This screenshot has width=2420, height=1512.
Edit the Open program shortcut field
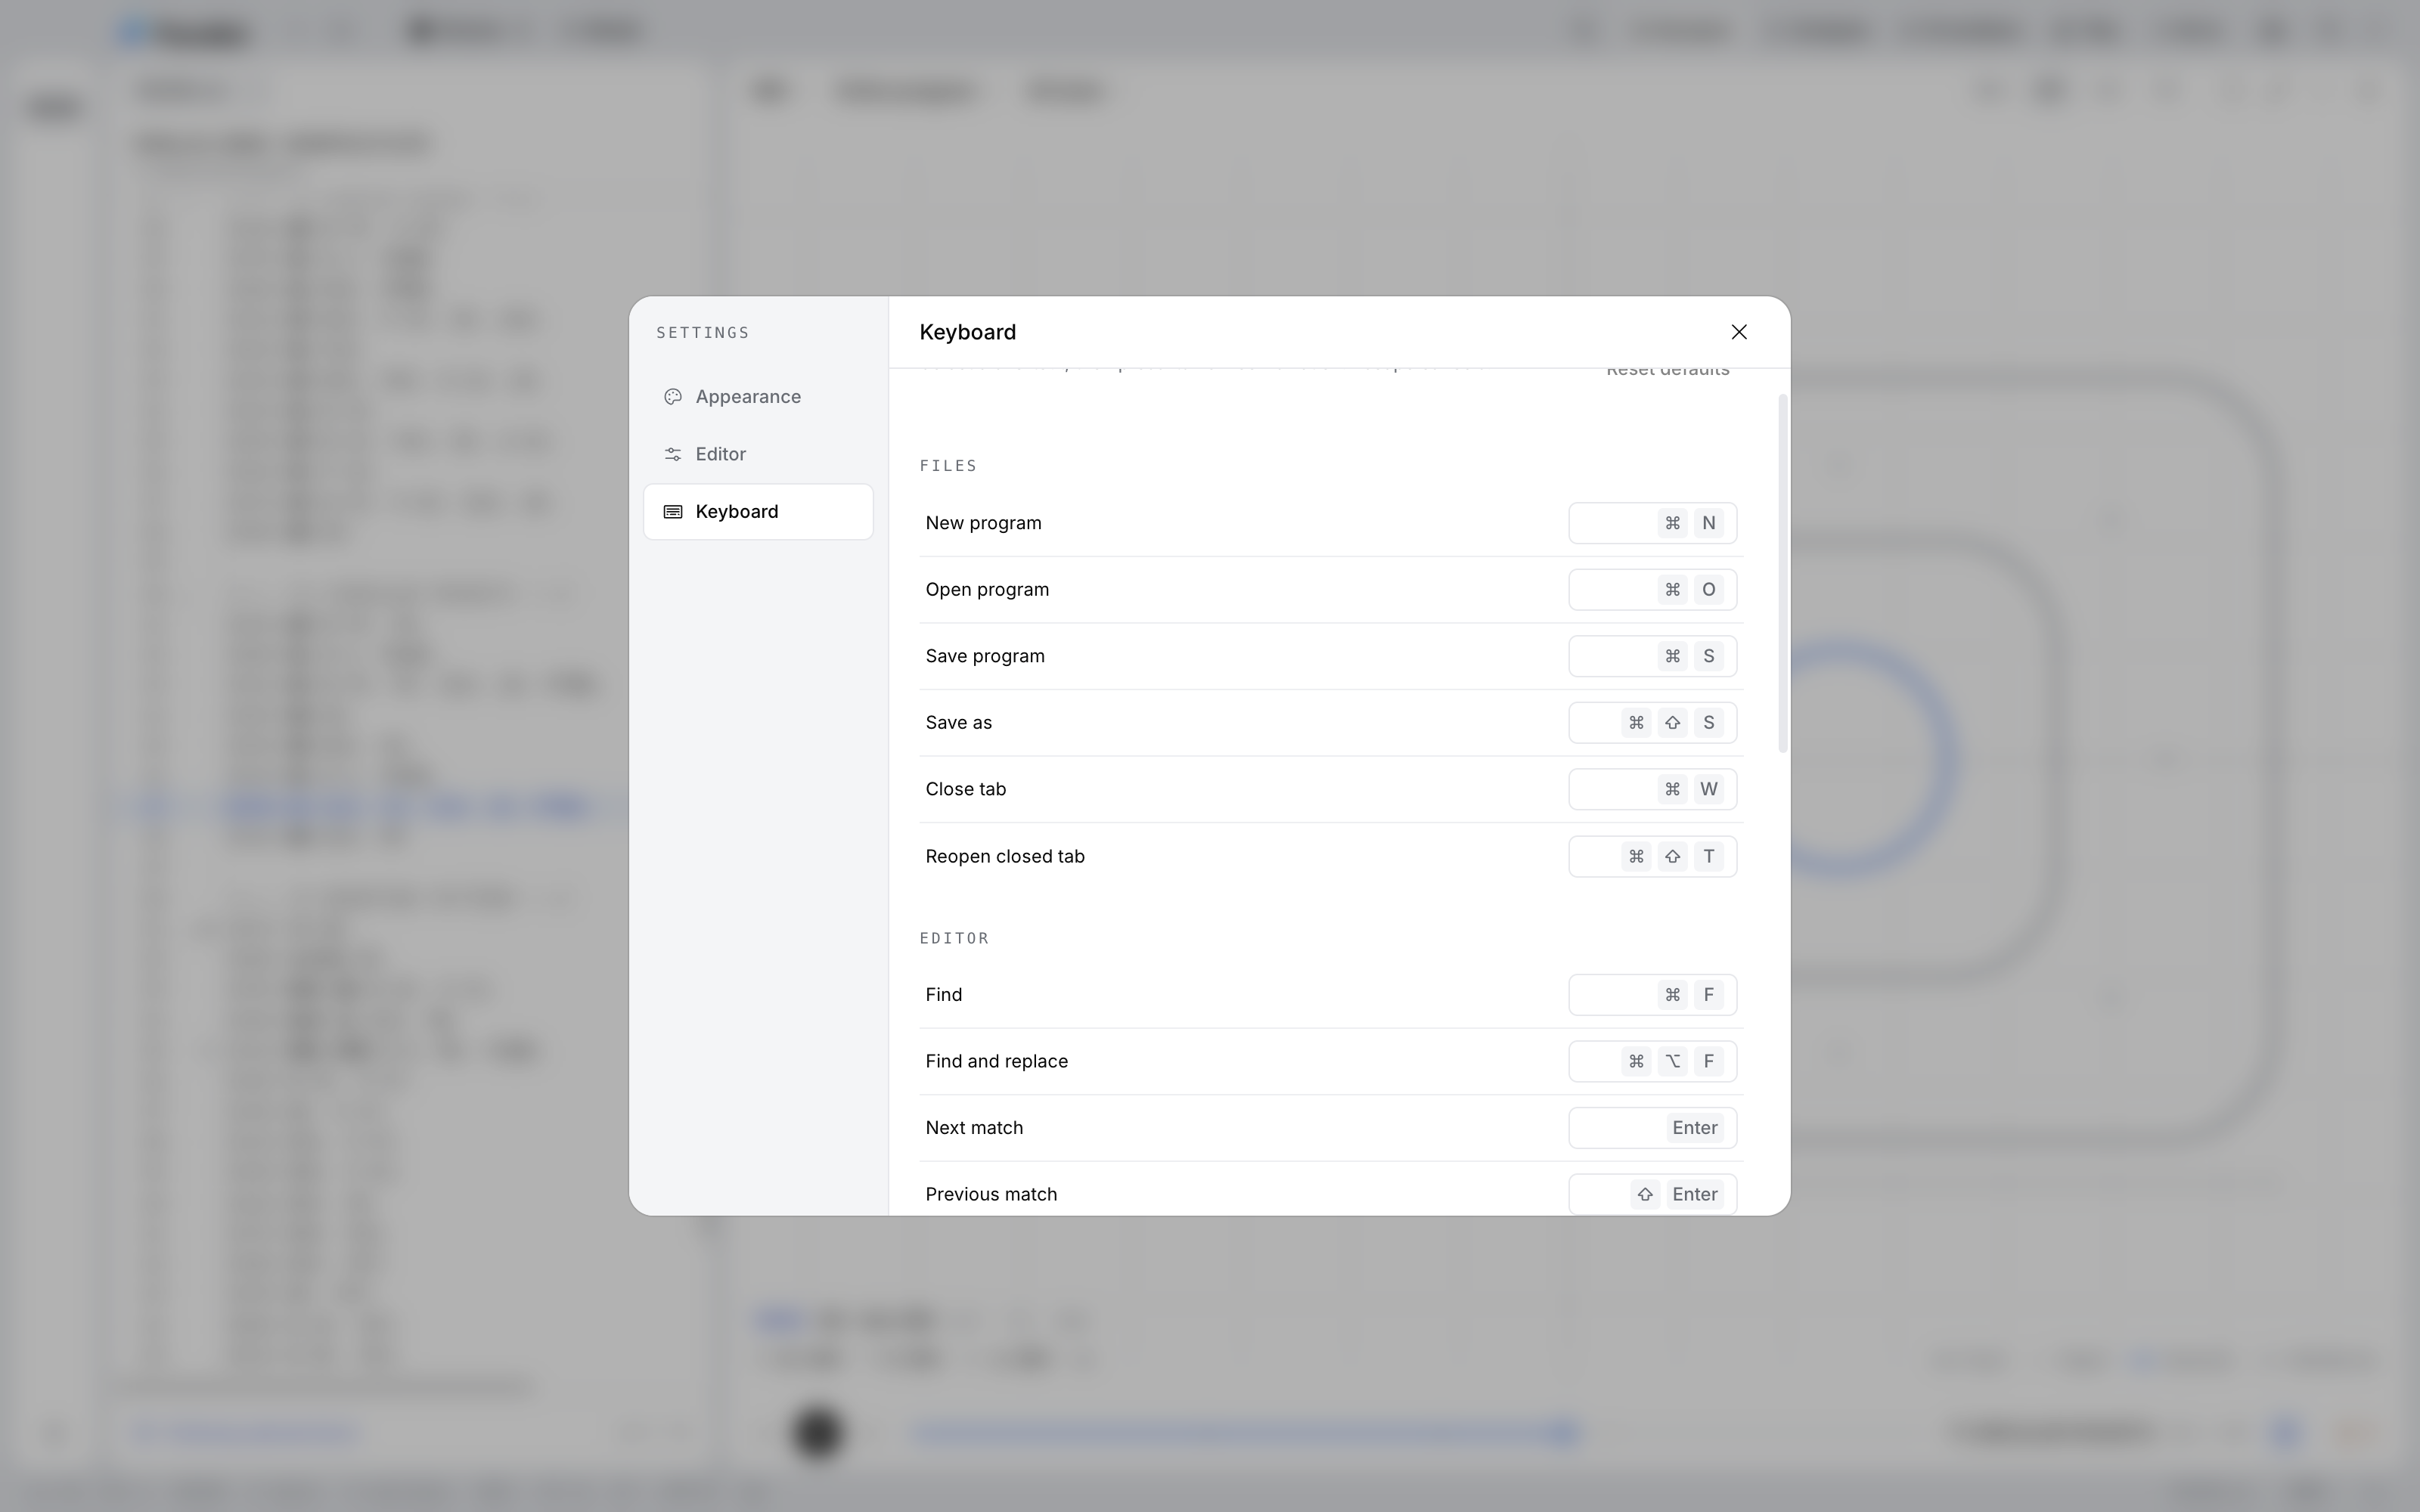[1653, 590]
